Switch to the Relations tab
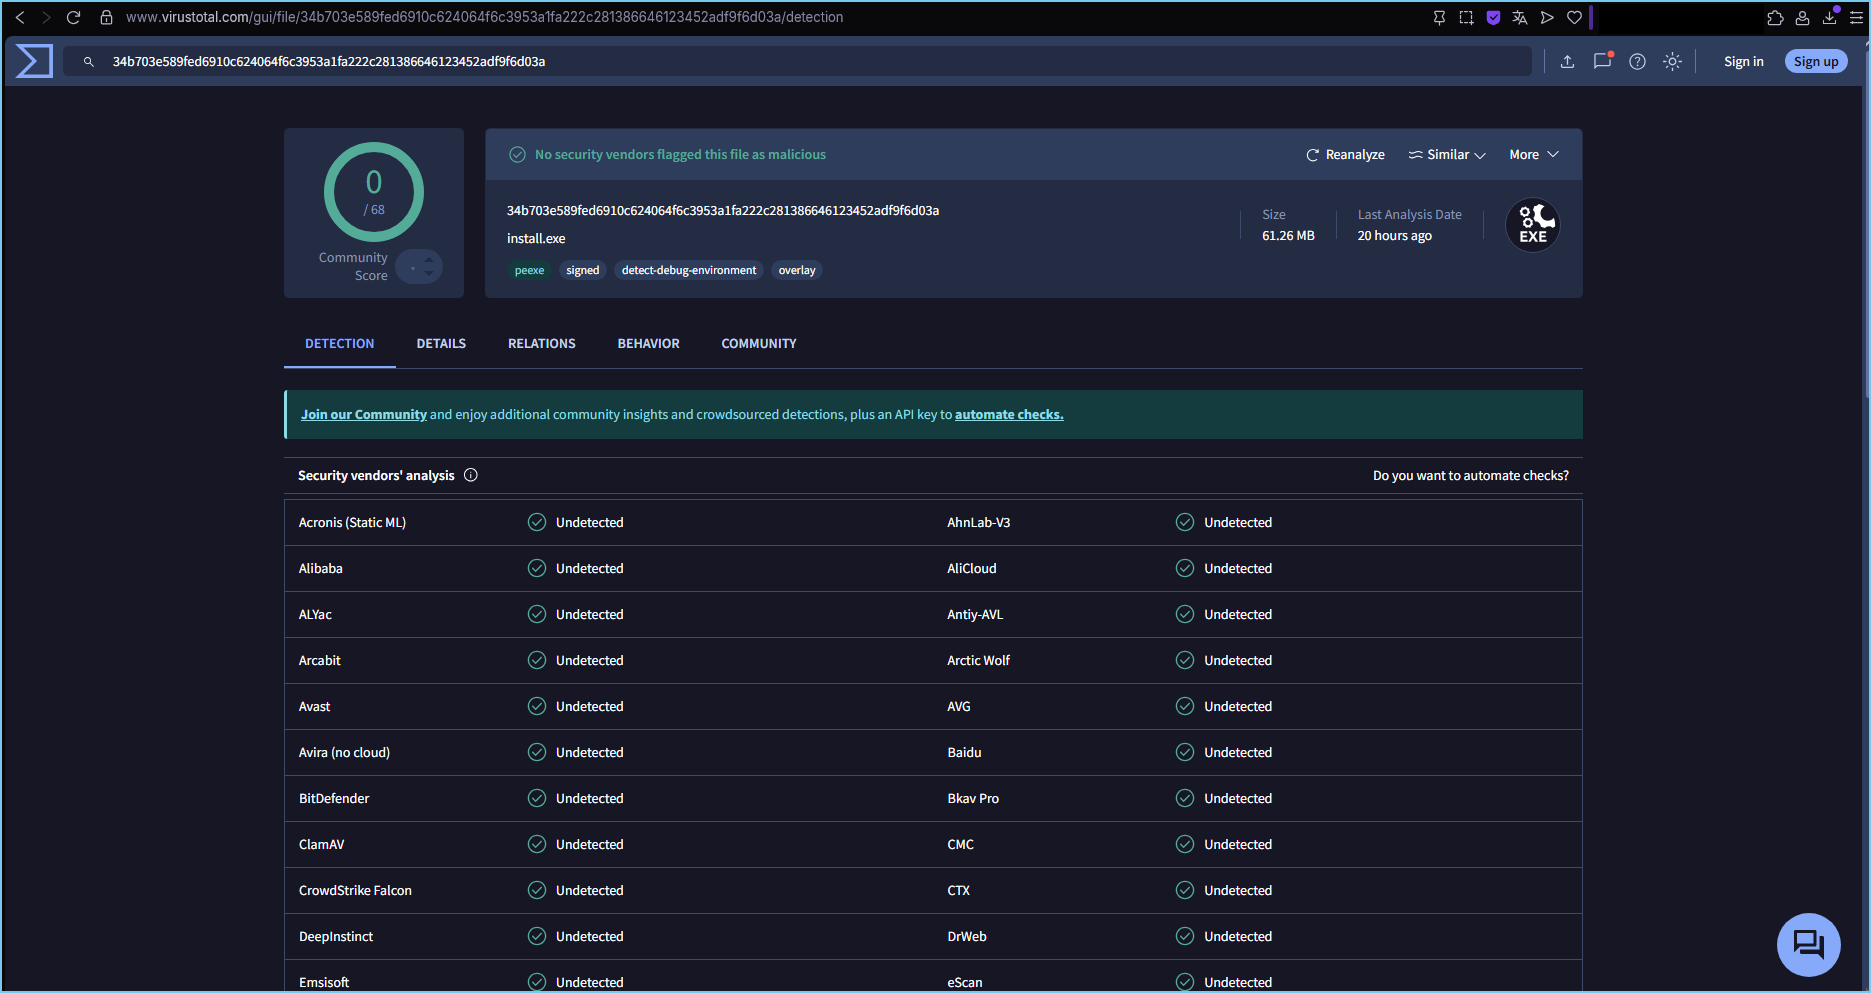 click(x=542, y=343)
